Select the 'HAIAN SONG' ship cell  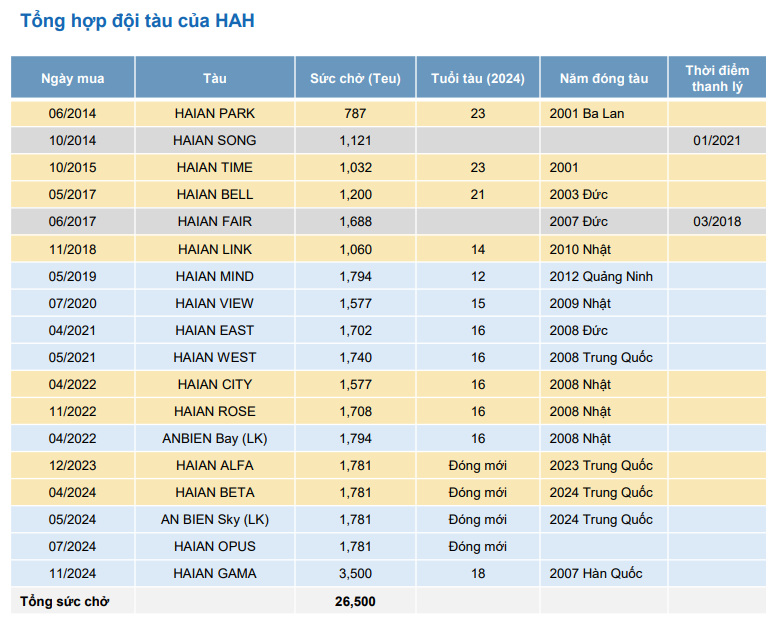coord(215,140)
